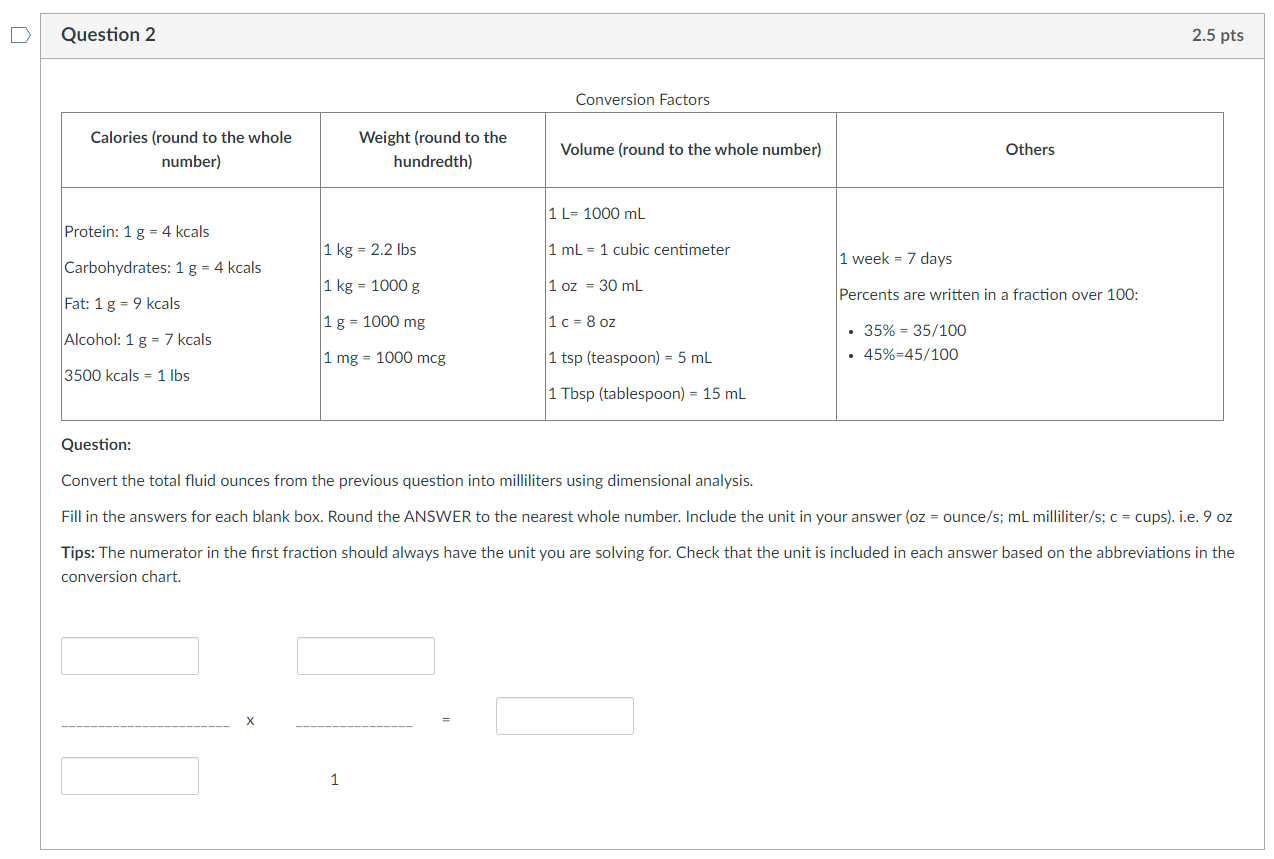Click the first fraction denominator answer box
The height and width of the screenshot is (859, 1274).
coord(130,776)
